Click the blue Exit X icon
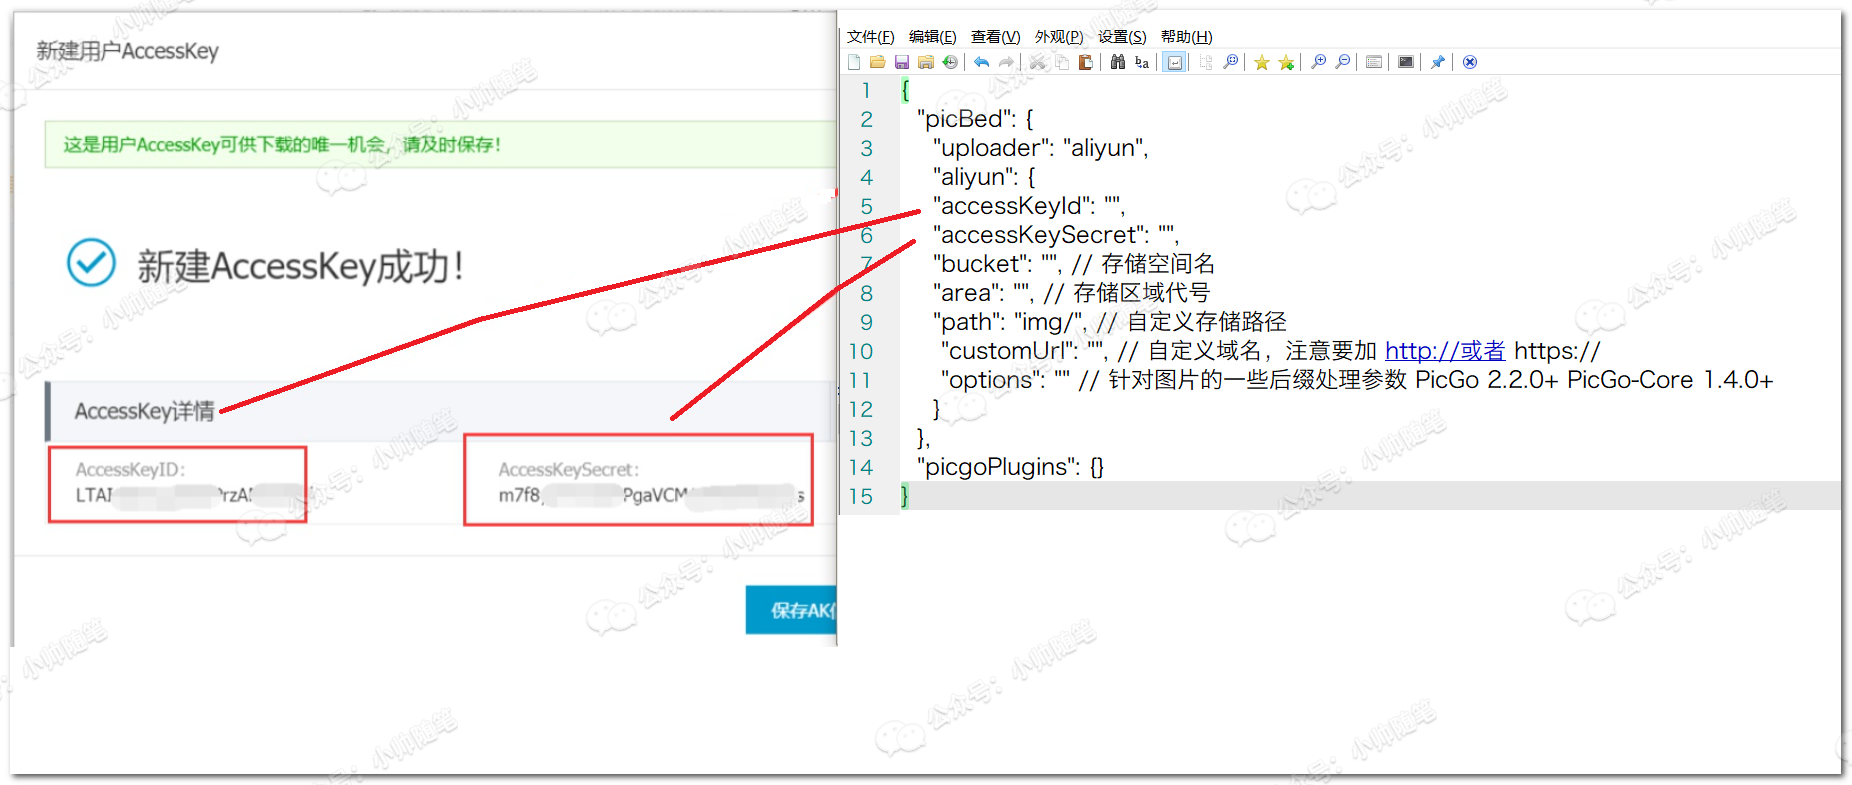Image resolution: width=1852 pixels, height=785 pixels. coord(1470,62)
